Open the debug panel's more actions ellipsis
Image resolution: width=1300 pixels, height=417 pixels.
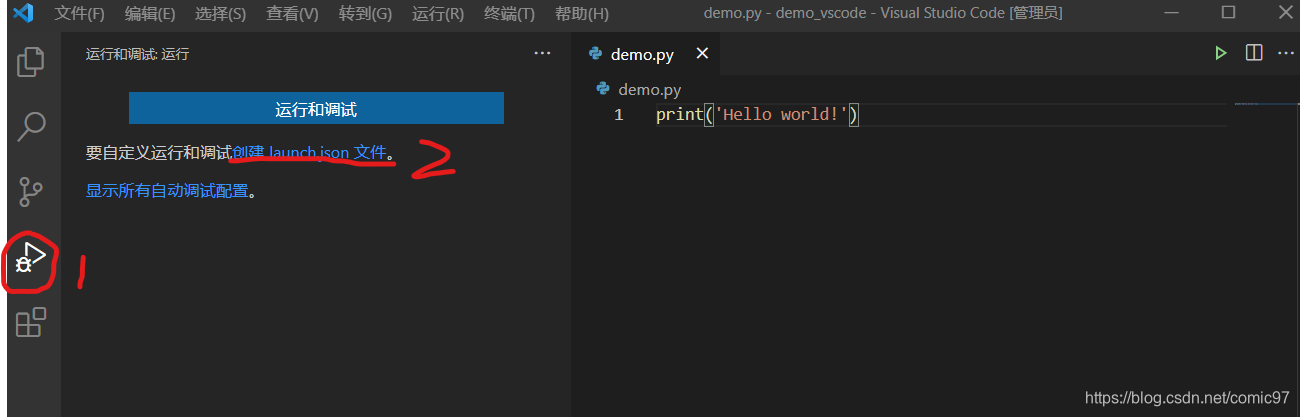click(542, 54)
